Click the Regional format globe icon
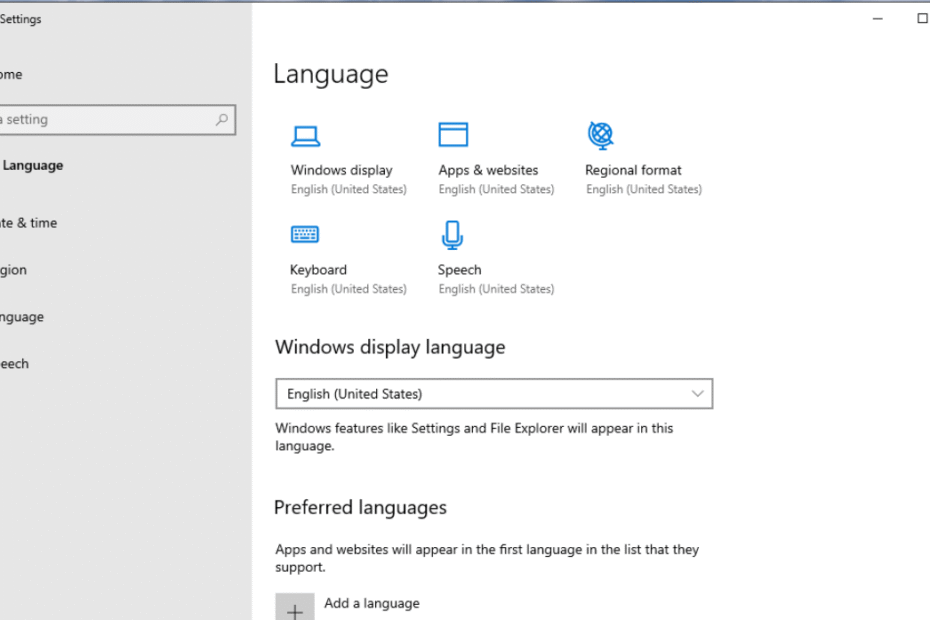Viewport: 930px width, 620px height. tap(601, 135)
